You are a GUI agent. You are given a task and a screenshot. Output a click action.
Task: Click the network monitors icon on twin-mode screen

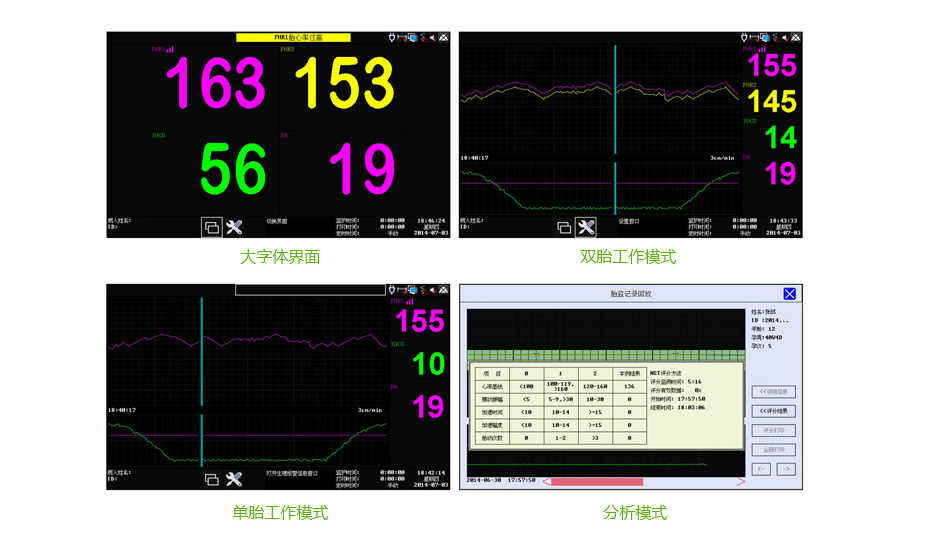[765, 38]
